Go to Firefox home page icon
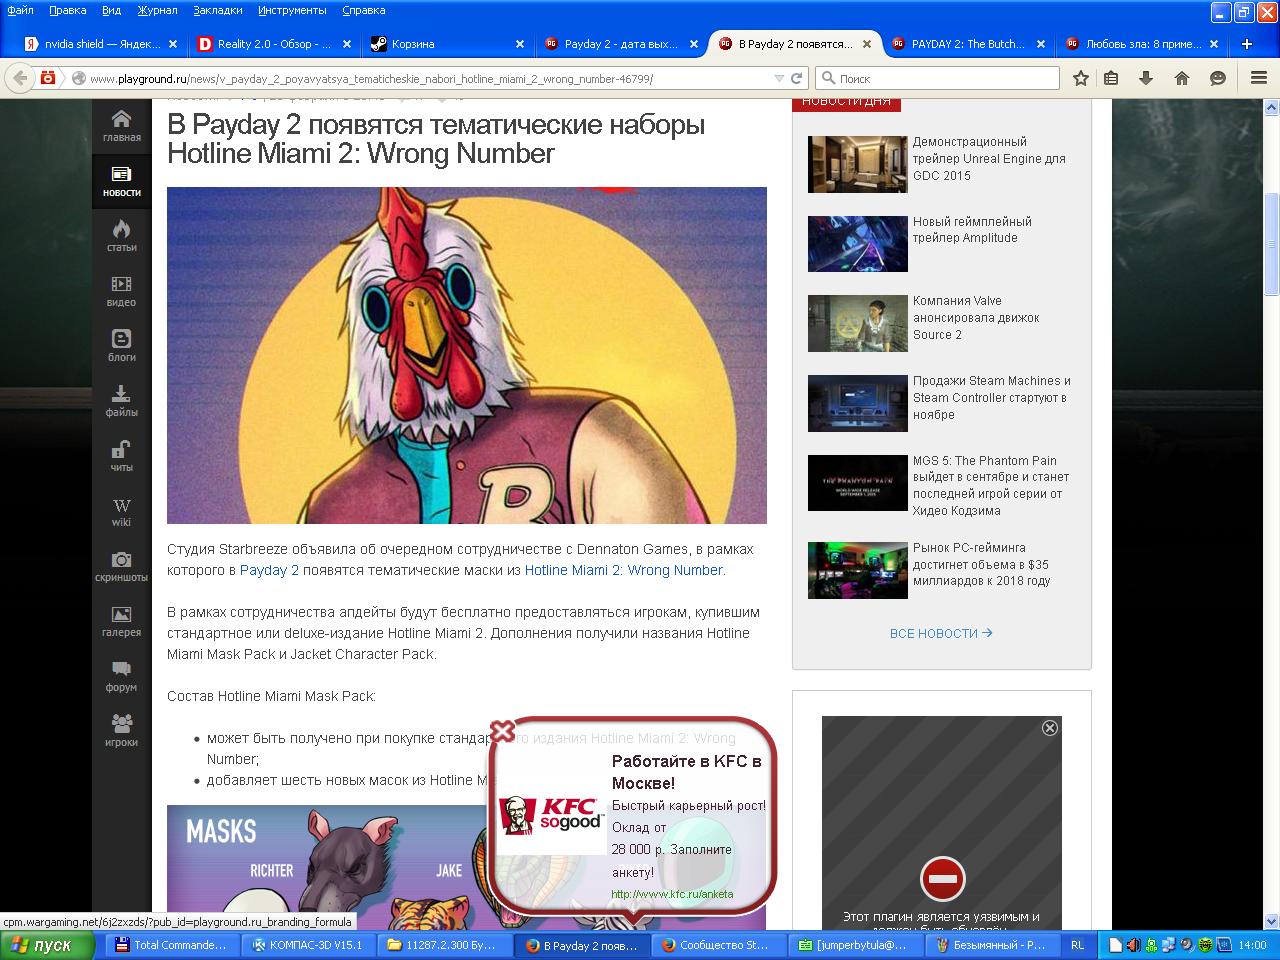Image resolution: width=1280 pixels, height=960 pixels. (1182, 78)
